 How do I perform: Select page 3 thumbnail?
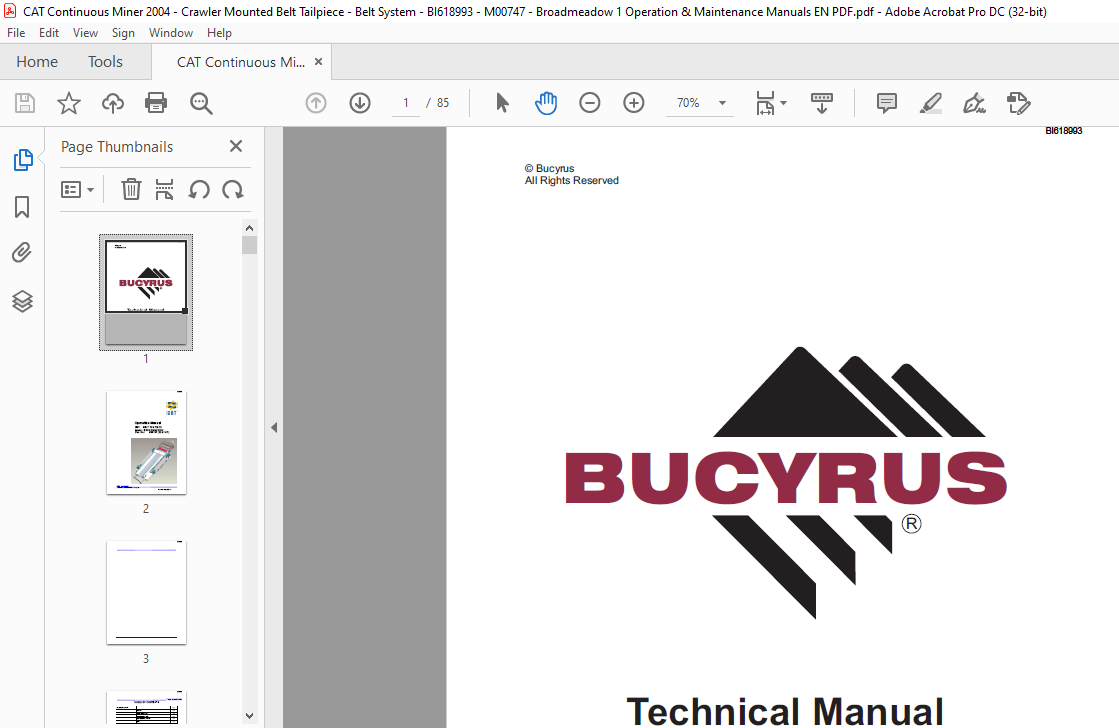146,592
